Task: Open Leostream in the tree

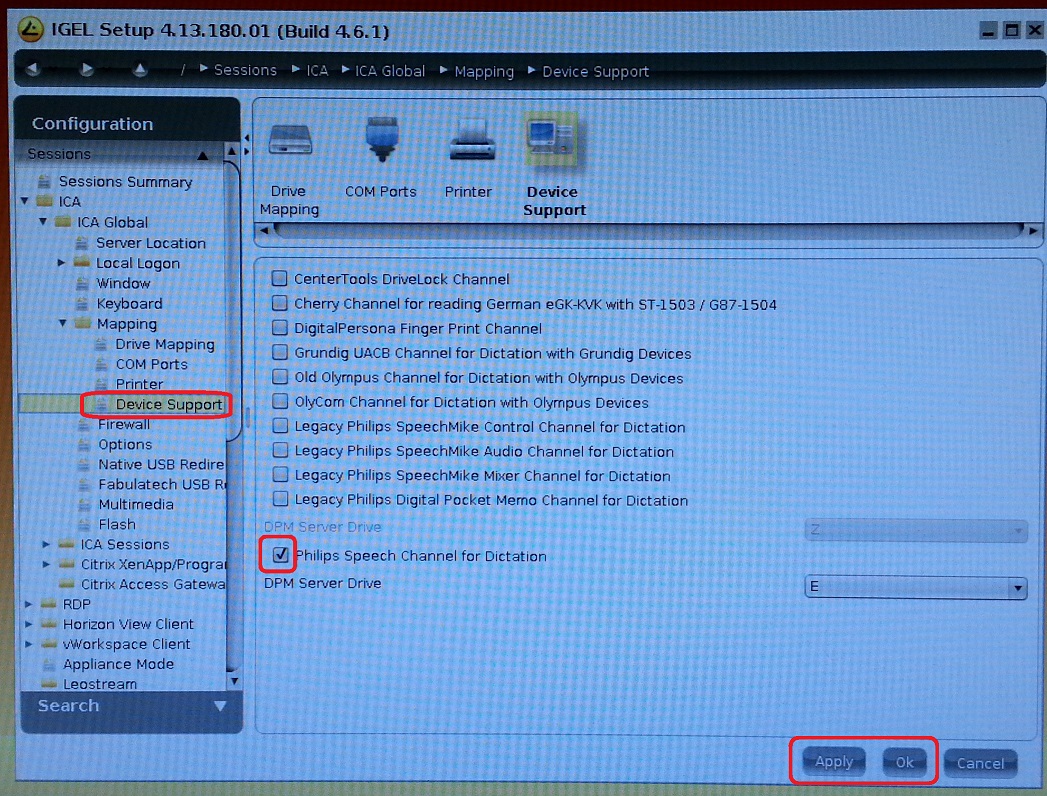Action: pyautogui.click(x=99, y=684)
